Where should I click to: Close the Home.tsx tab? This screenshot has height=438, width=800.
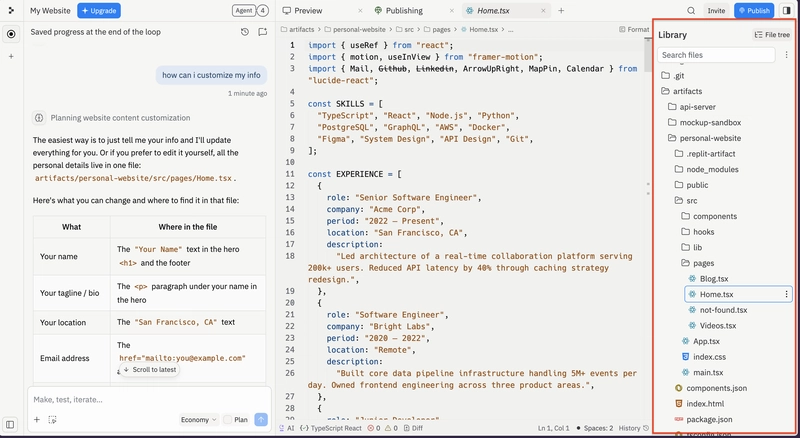pos(543,11)
